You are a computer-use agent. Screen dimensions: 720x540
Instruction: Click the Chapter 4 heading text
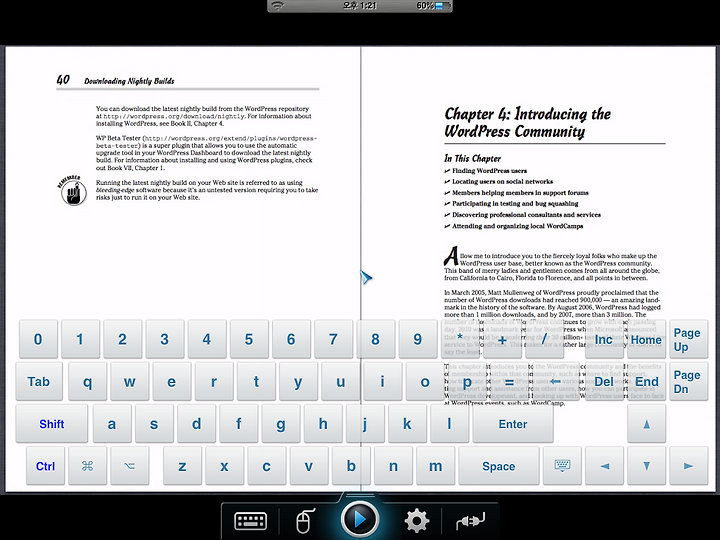[x=527, y=122]
